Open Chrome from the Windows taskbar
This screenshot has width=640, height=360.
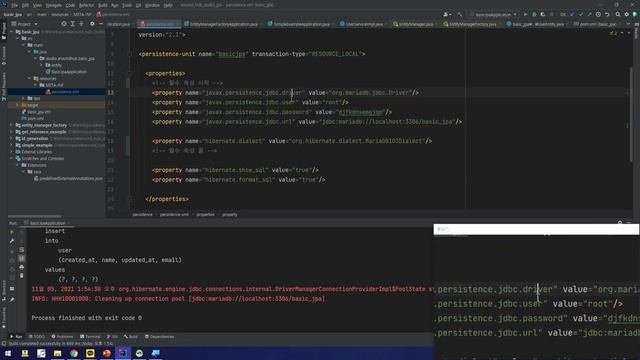(74, 353)
